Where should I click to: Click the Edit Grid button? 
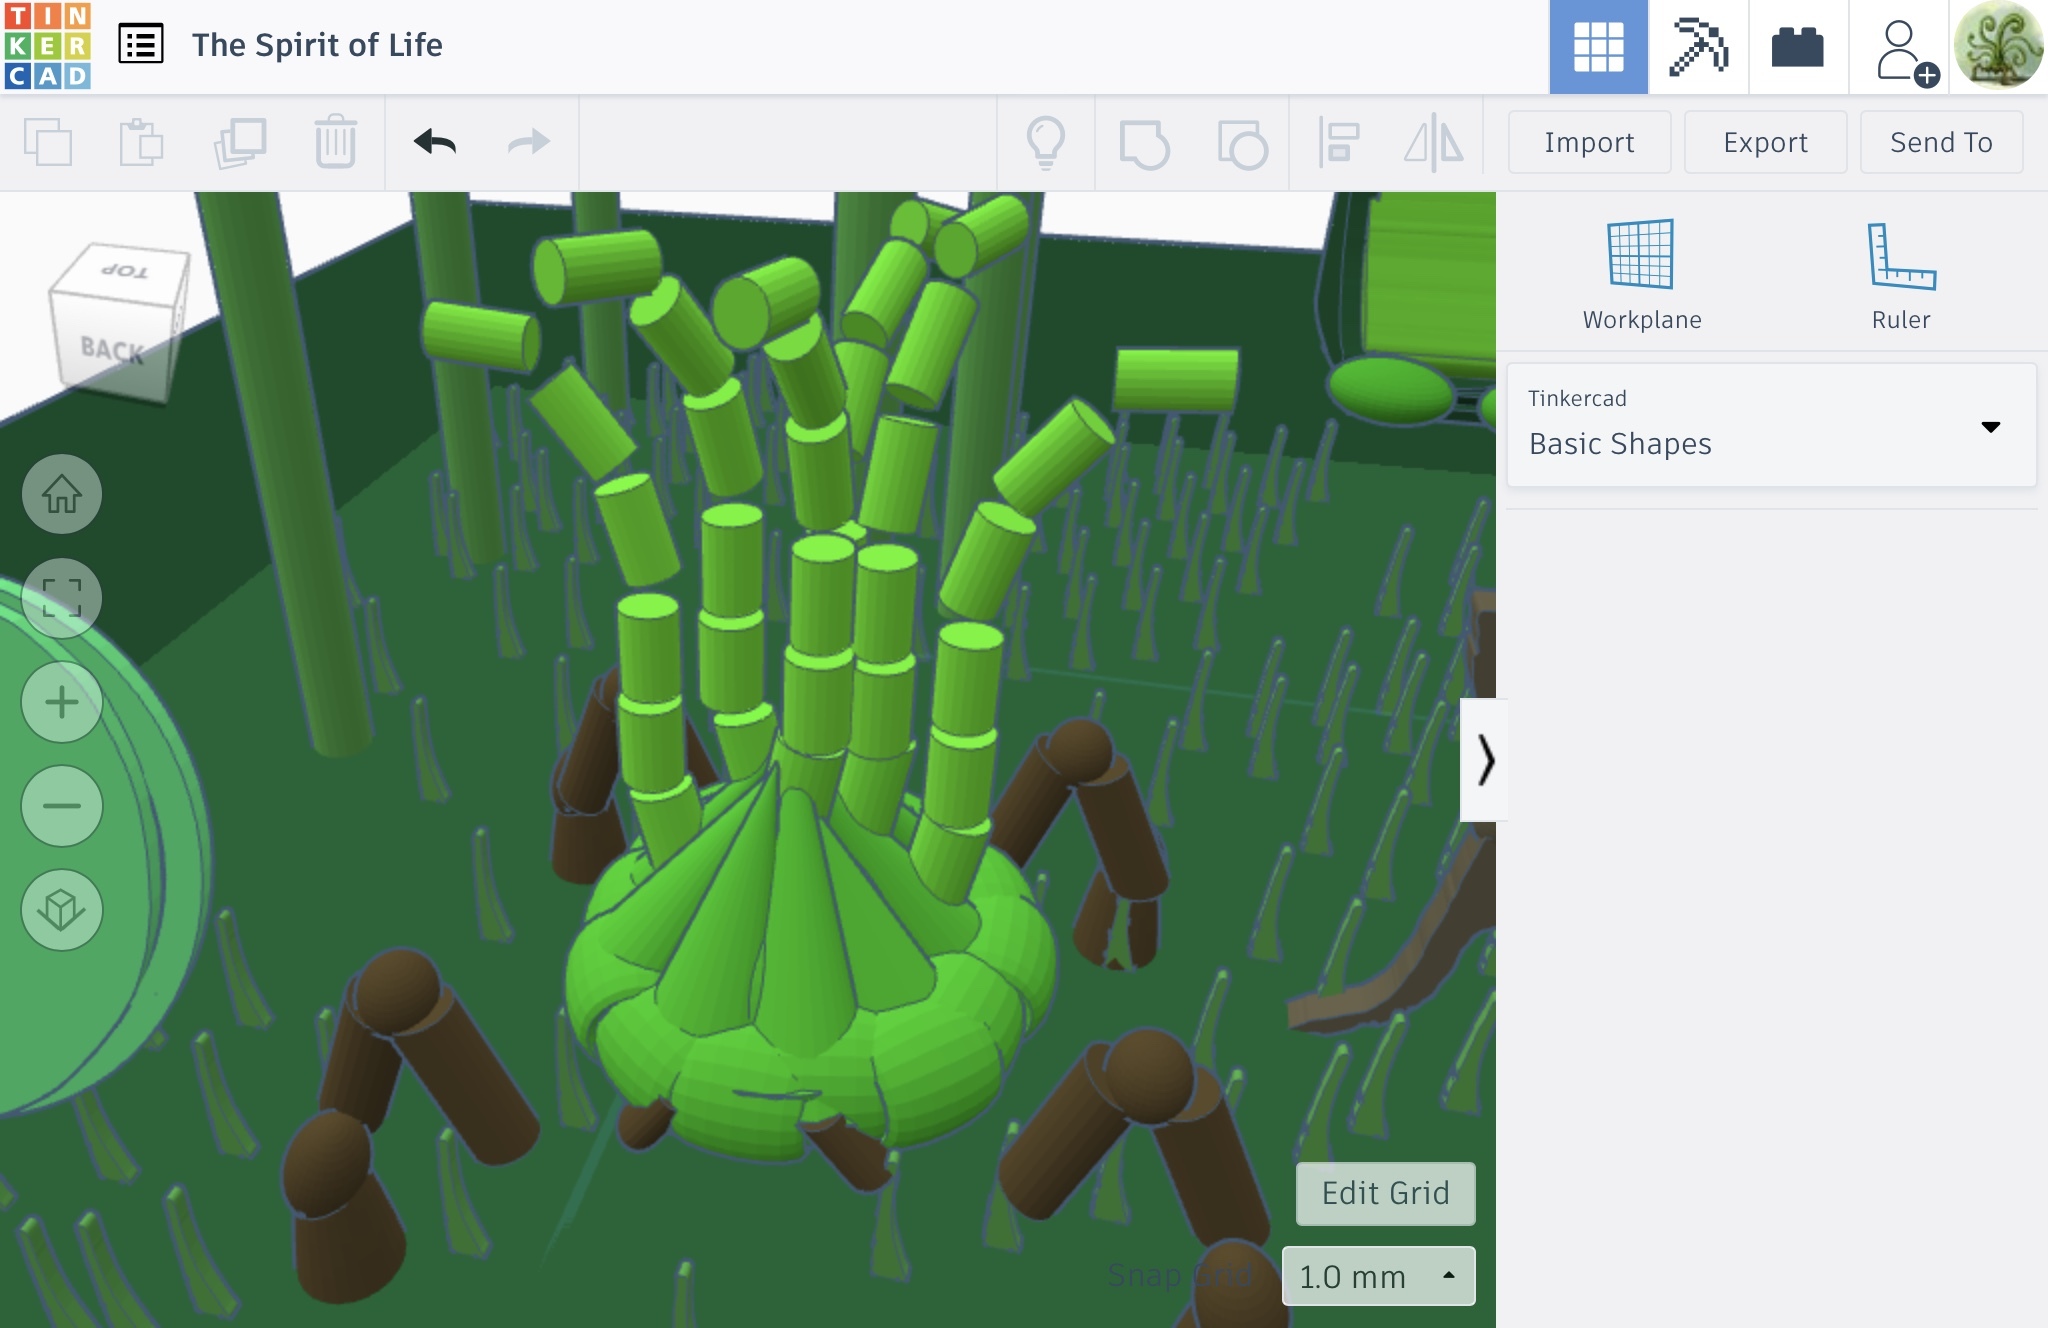pyautogui.click(x=1385, y=1193)
